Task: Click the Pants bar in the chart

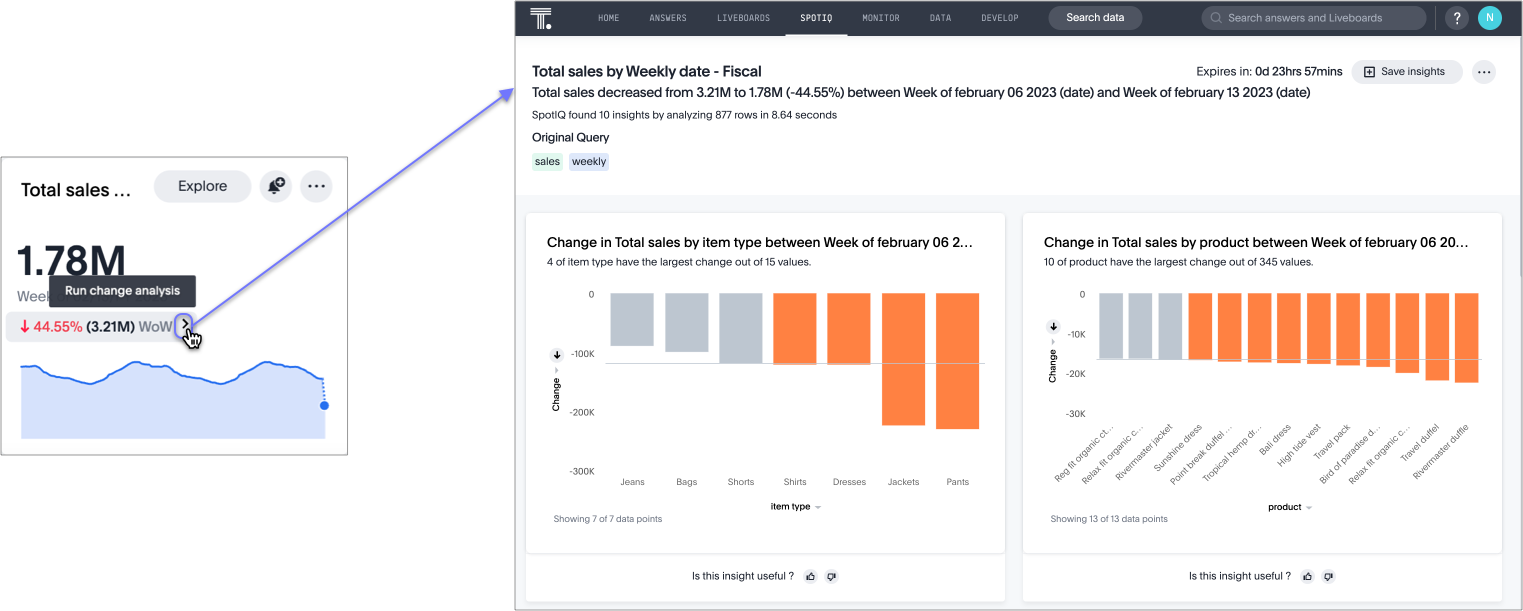Action: click(957, 361)
